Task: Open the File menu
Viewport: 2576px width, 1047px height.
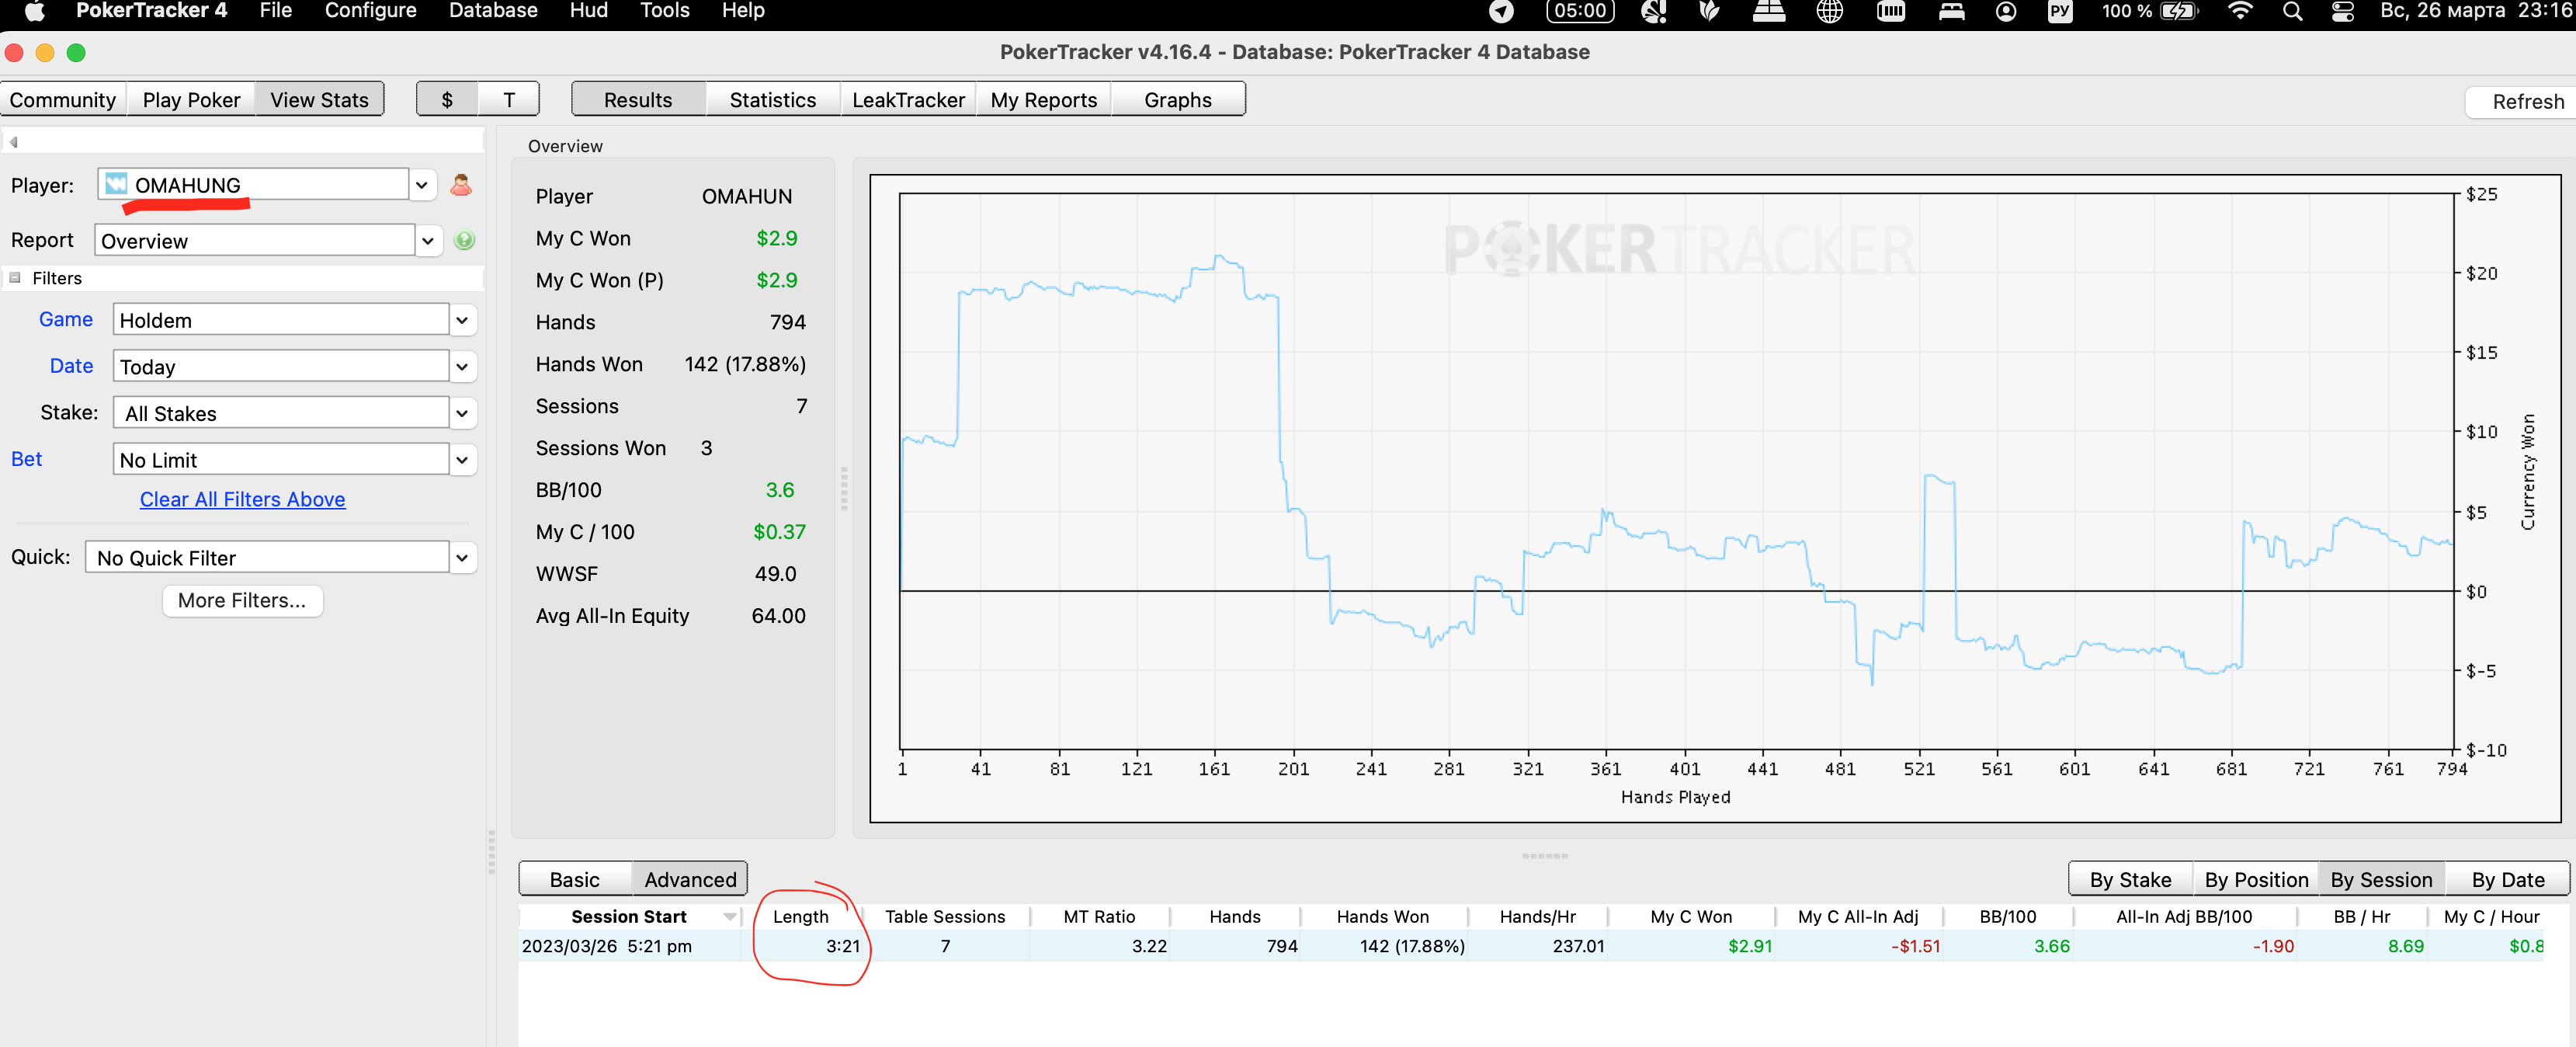Action: (x=275, y=11)
